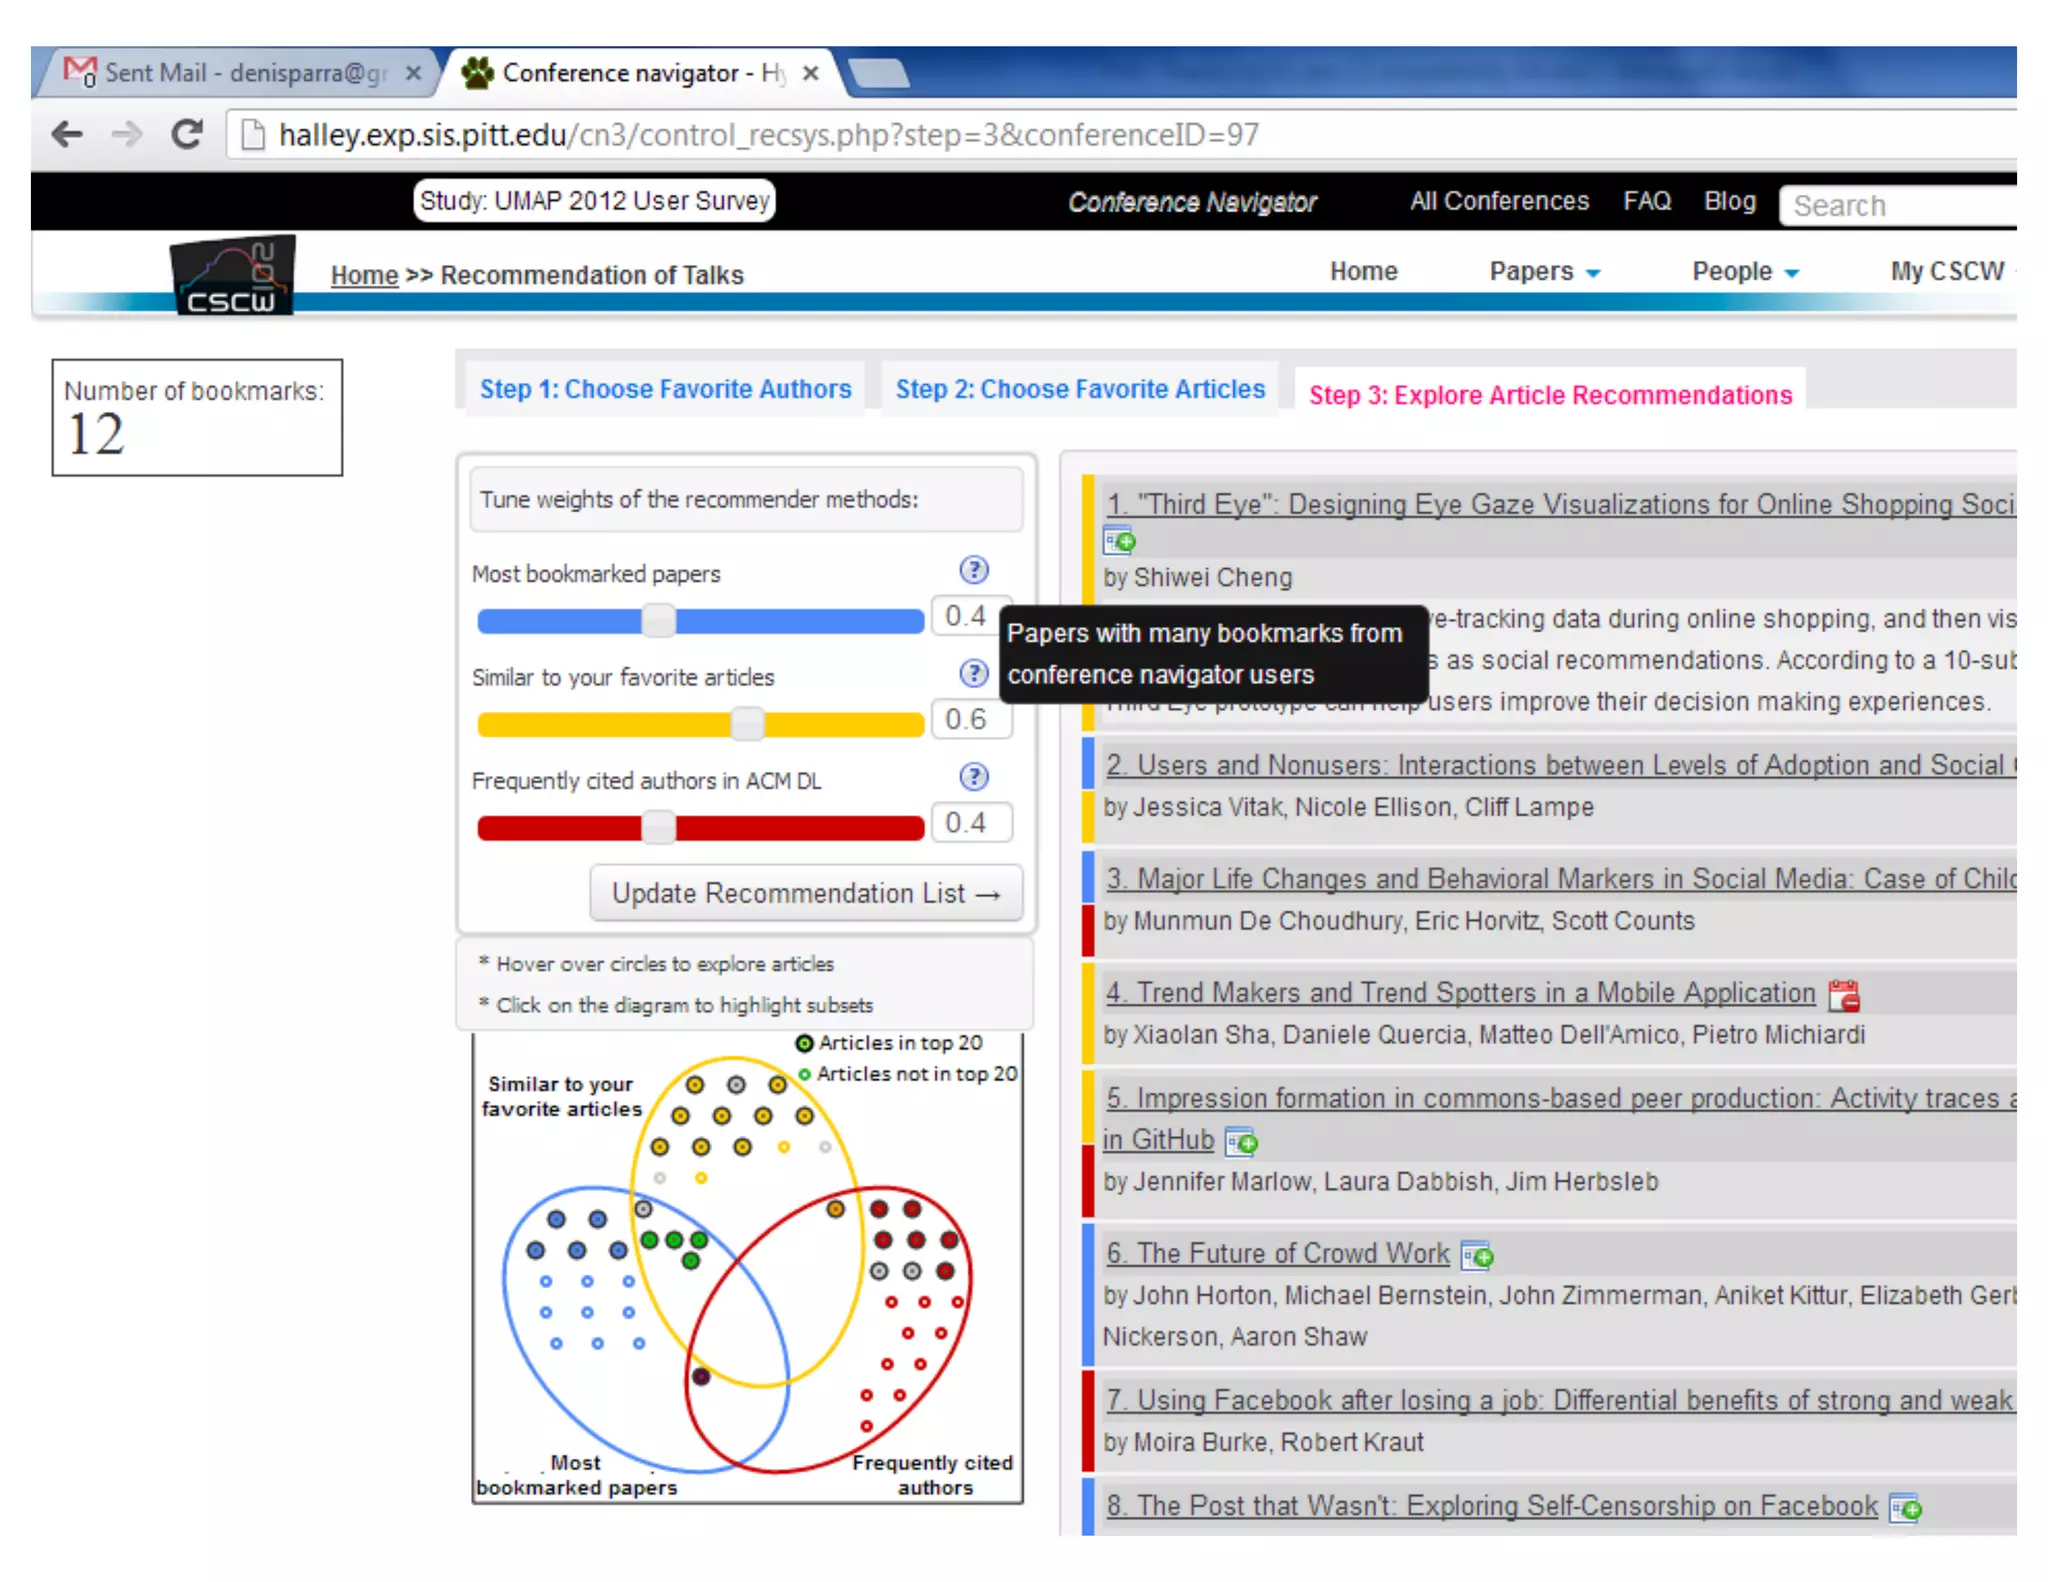Click the browser back arrow
The image size is (2048, 1582).
[x=67, y=134]
